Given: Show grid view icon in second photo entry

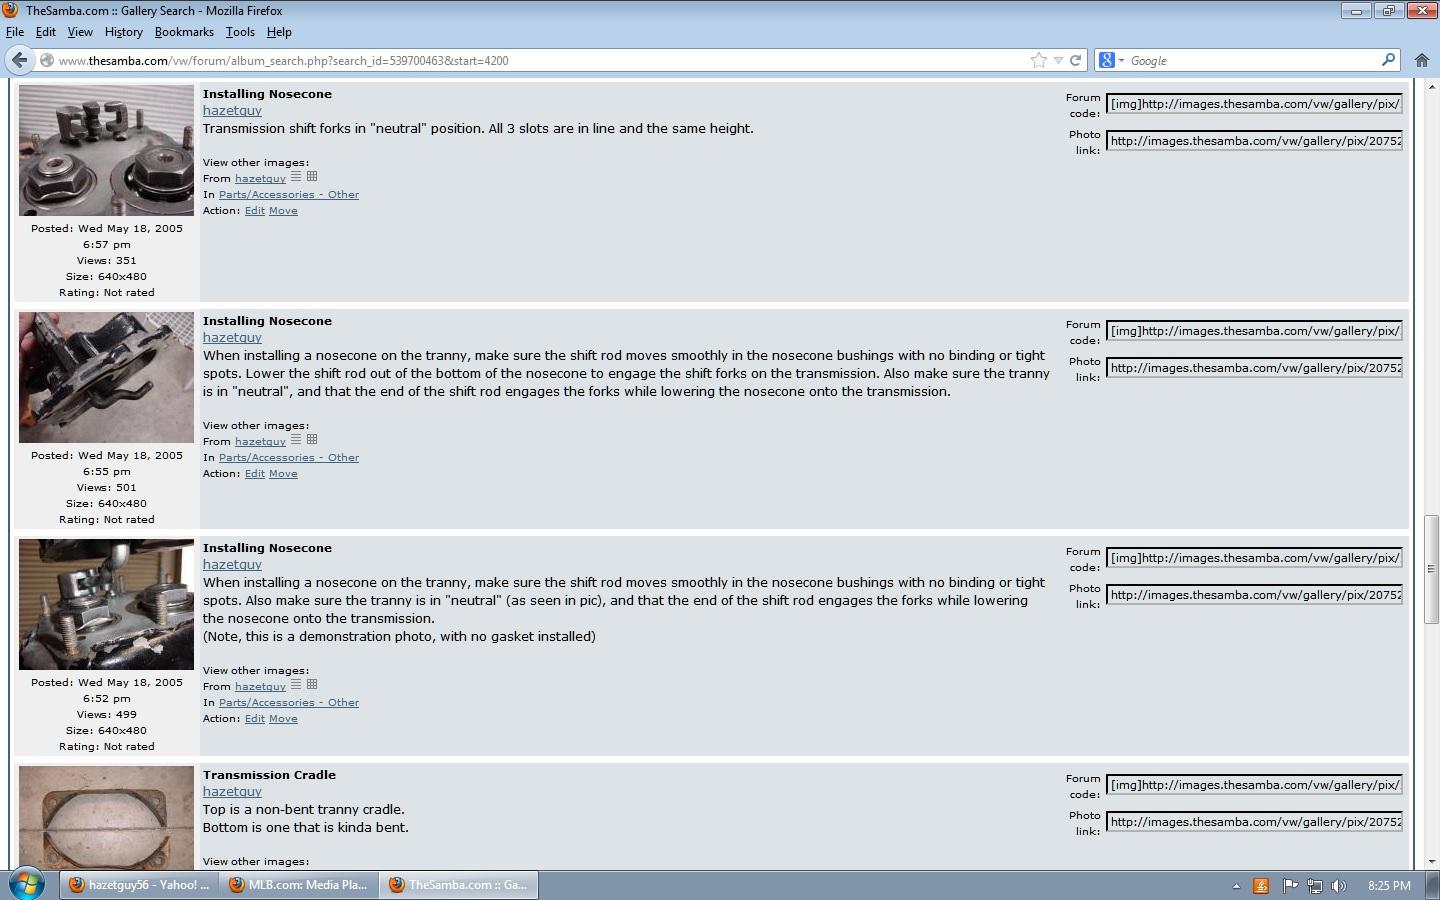Looking at the screenshot, I should tap(312, 440).
